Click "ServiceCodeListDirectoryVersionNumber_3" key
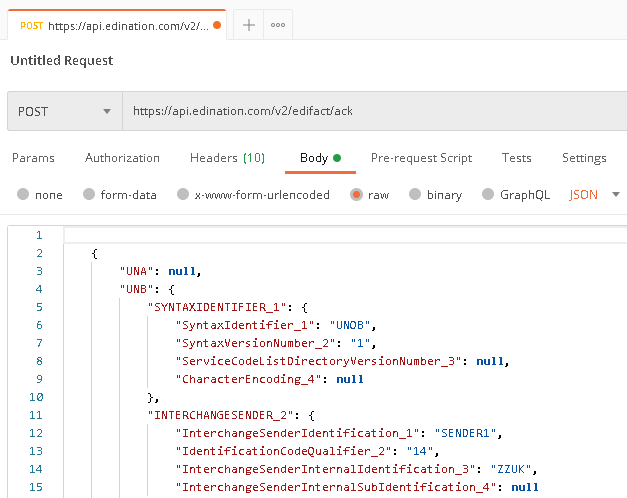 tap(319, 361)
